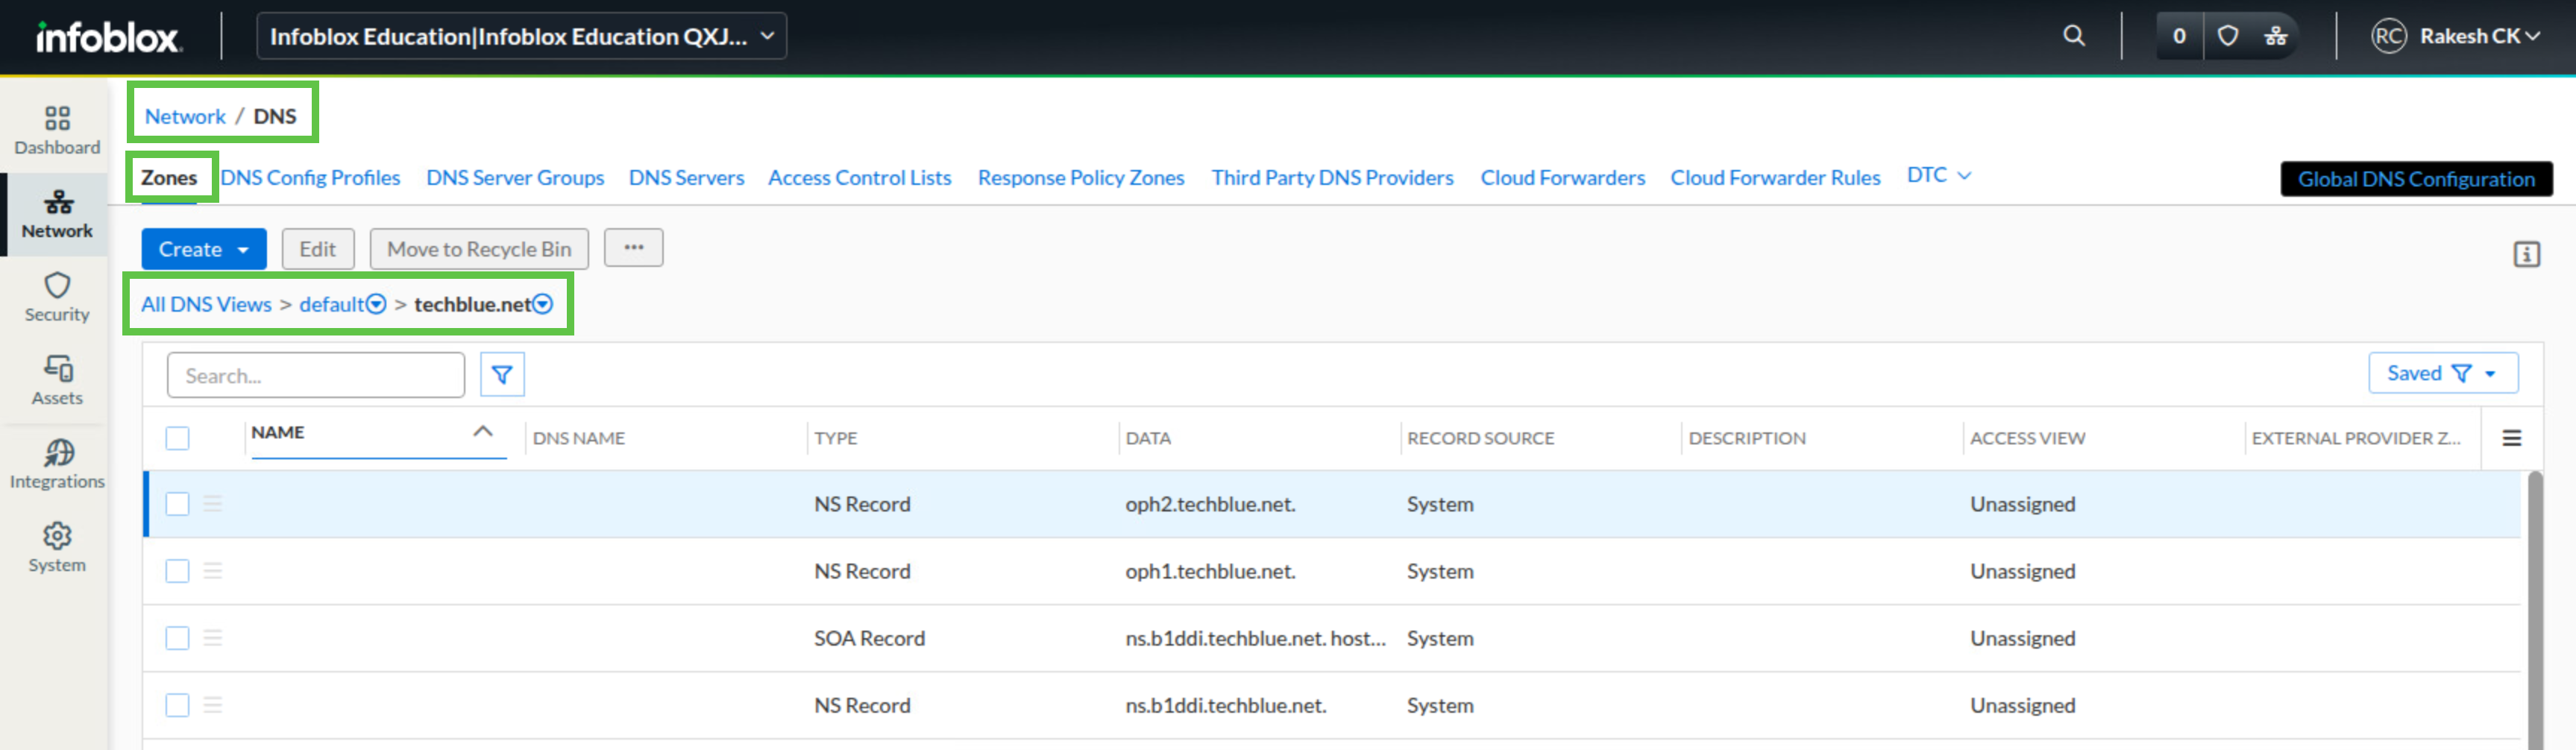Click the shield icon in top bar
This screenshot has width=2576, height=750.
(2227, 36)
